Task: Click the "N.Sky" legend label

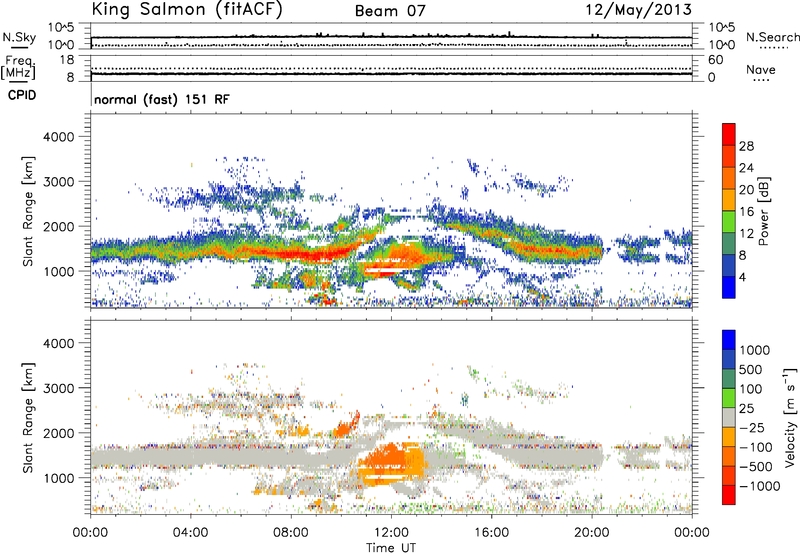Action: coord(19,37)
